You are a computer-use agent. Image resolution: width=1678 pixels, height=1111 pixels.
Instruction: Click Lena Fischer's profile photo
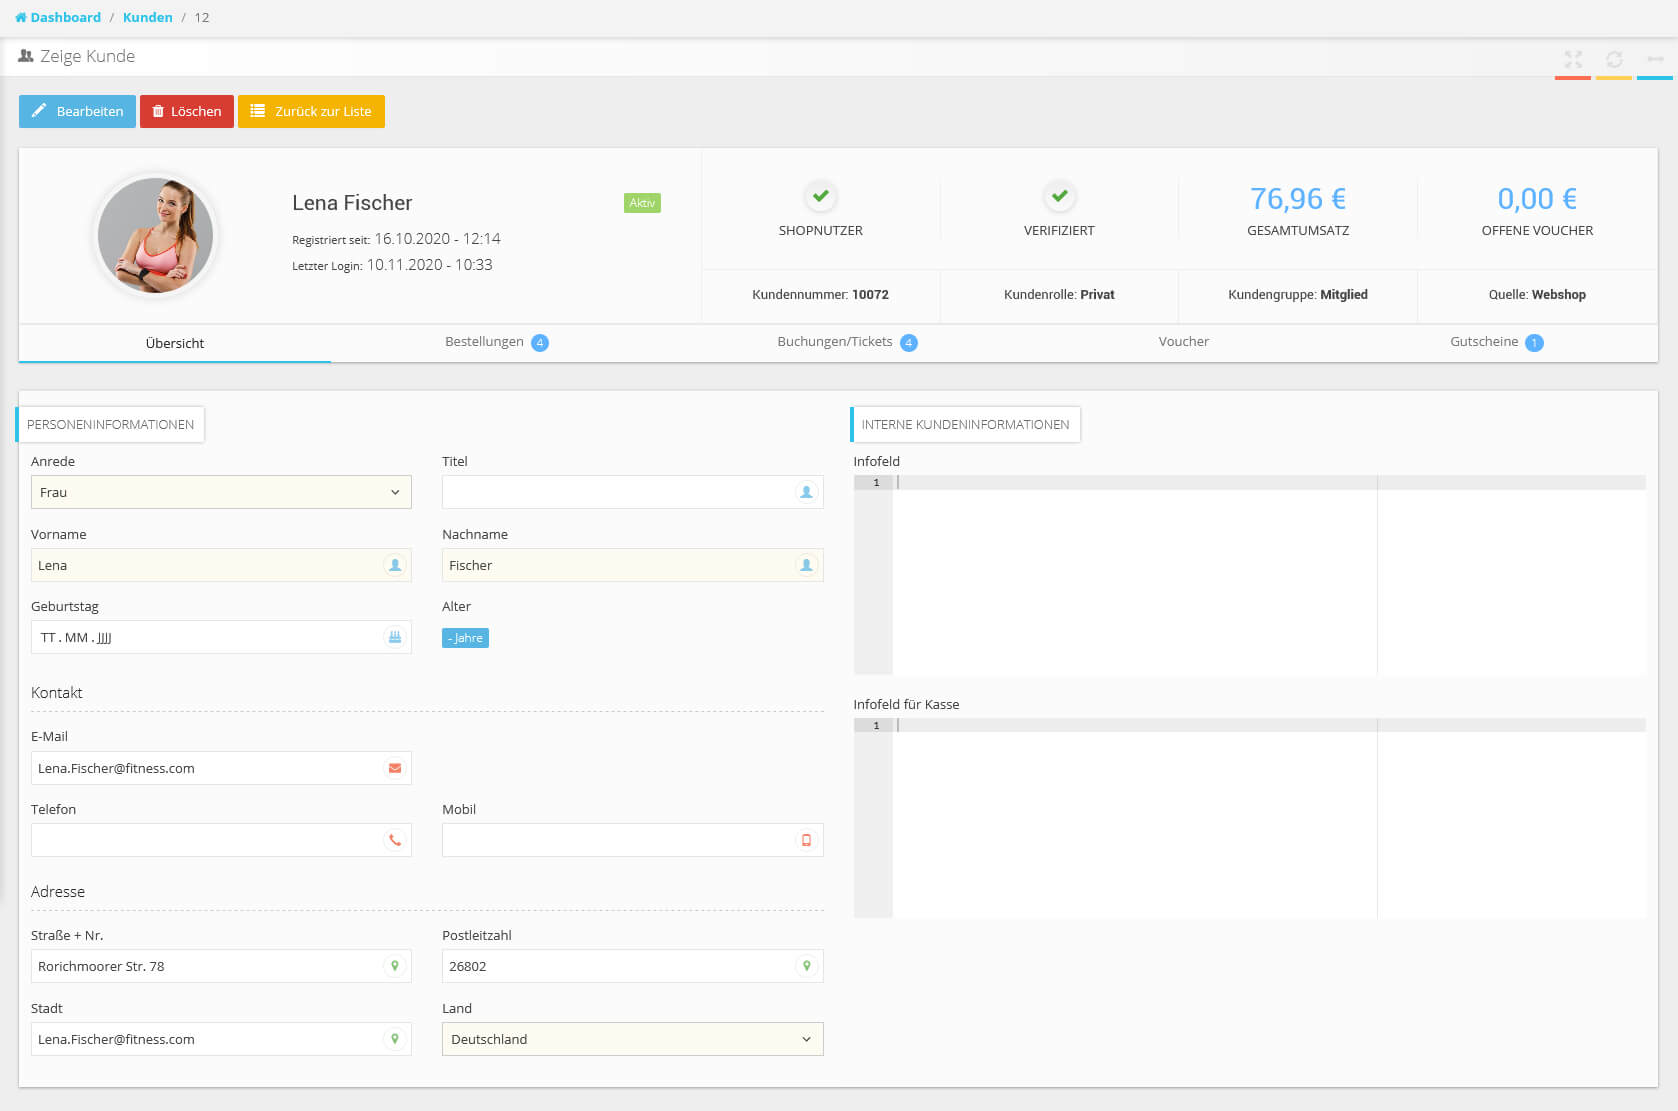(155, 236)
